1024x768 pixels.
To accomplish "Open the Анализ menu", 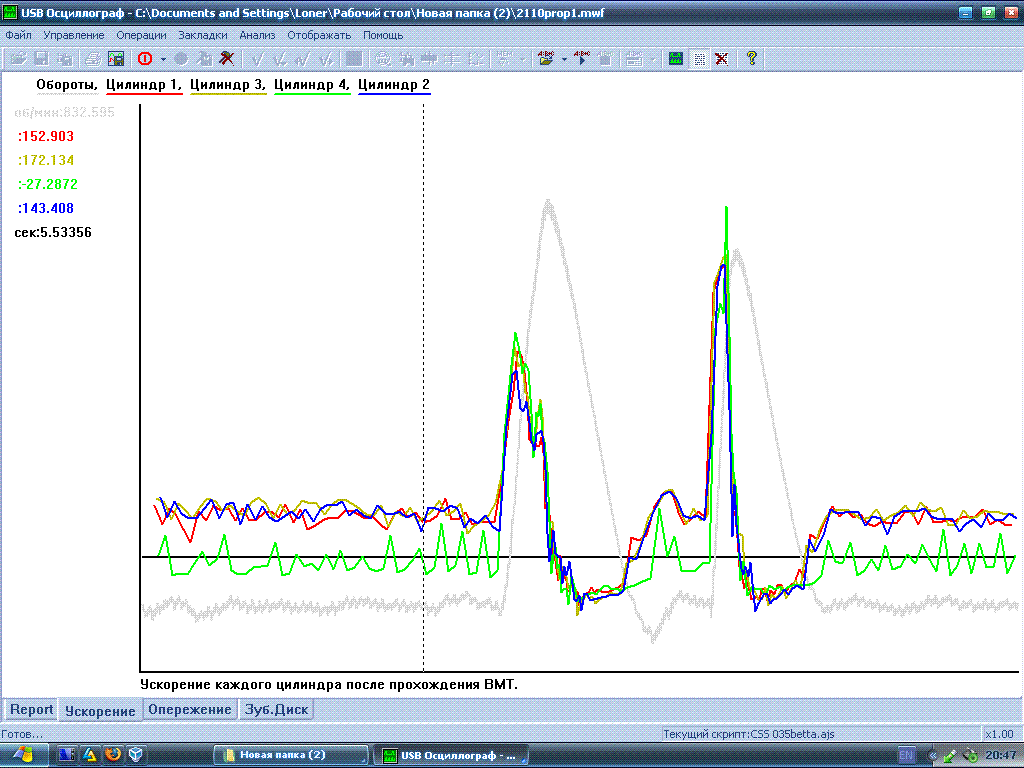I will pyautogui.click(x=257, y=35).
